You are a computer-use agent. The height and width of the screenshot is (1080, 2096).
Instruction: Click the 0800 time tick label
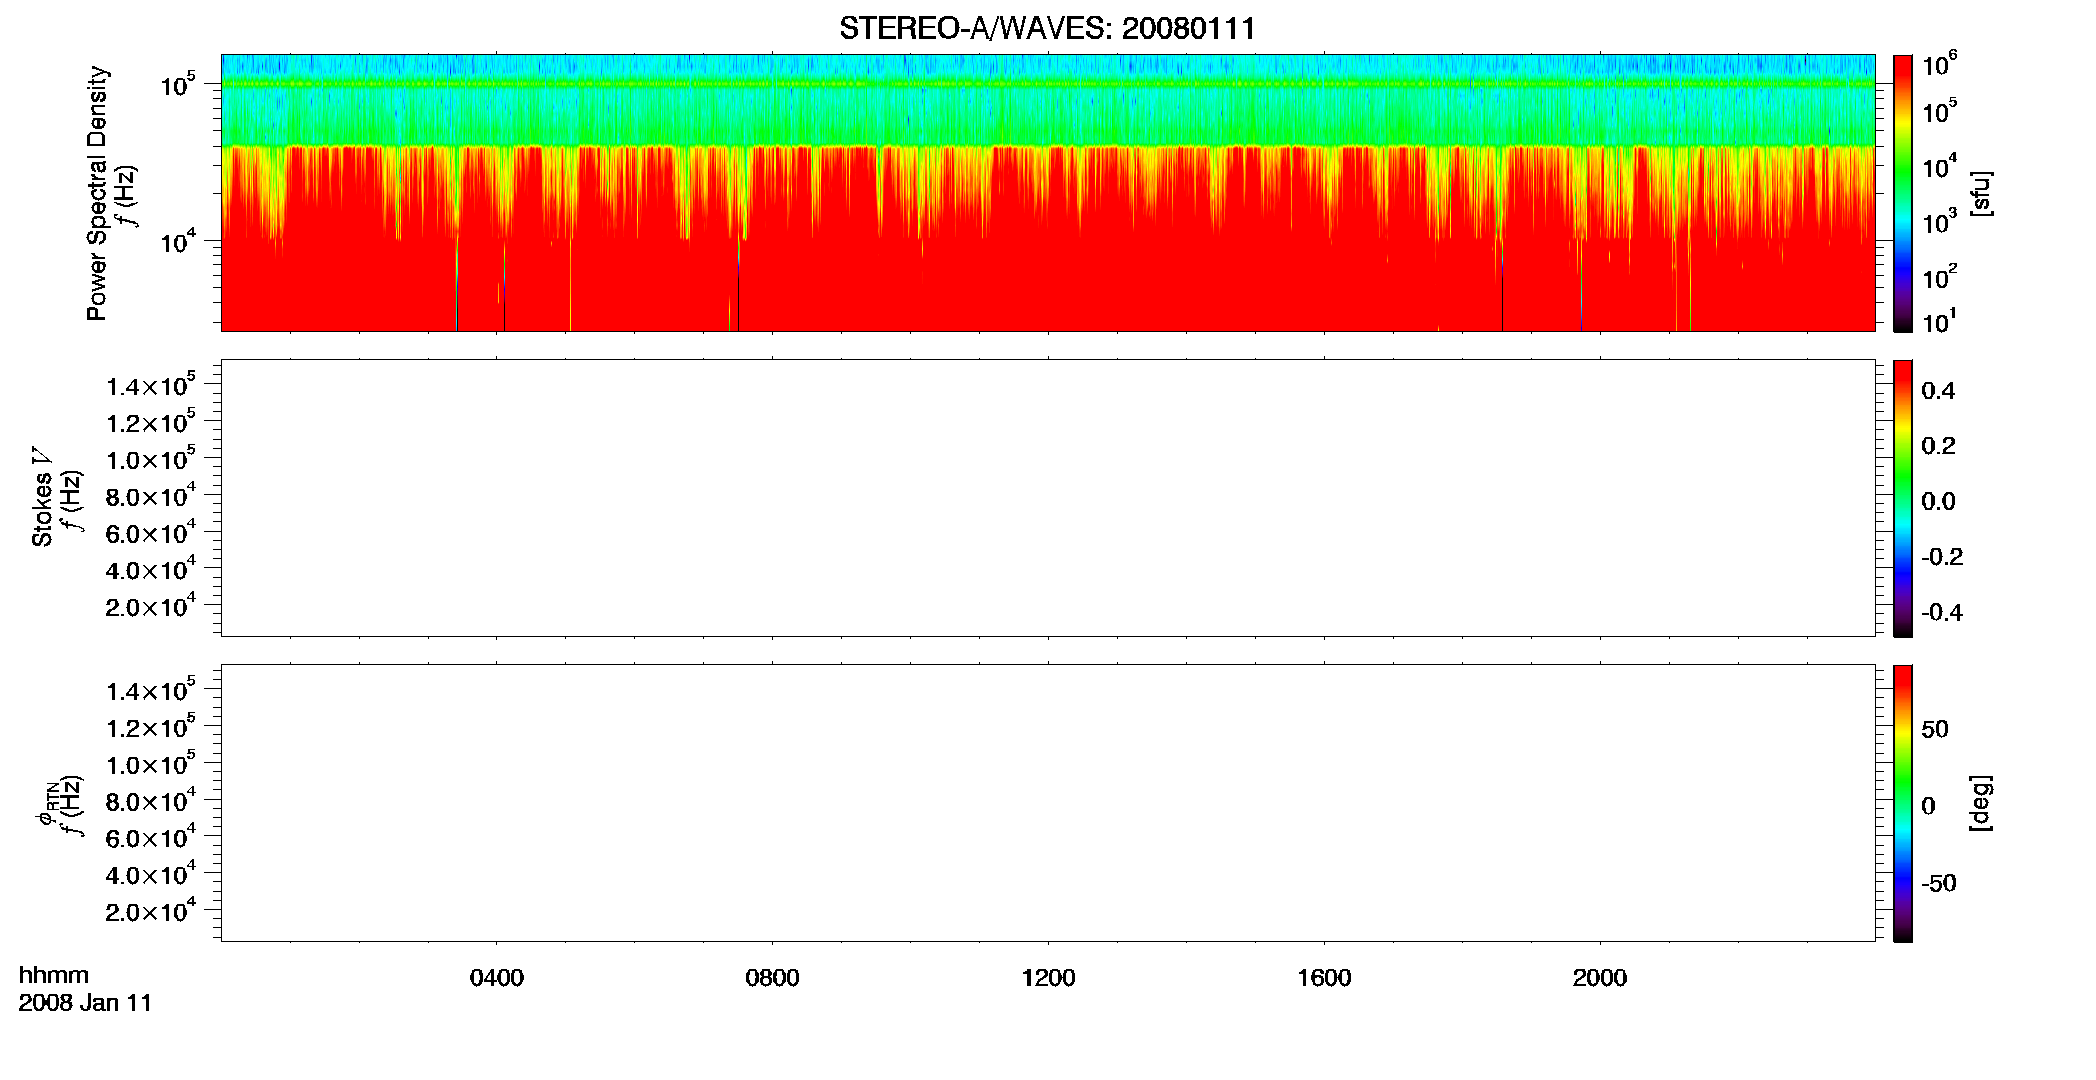click(772, 978)
